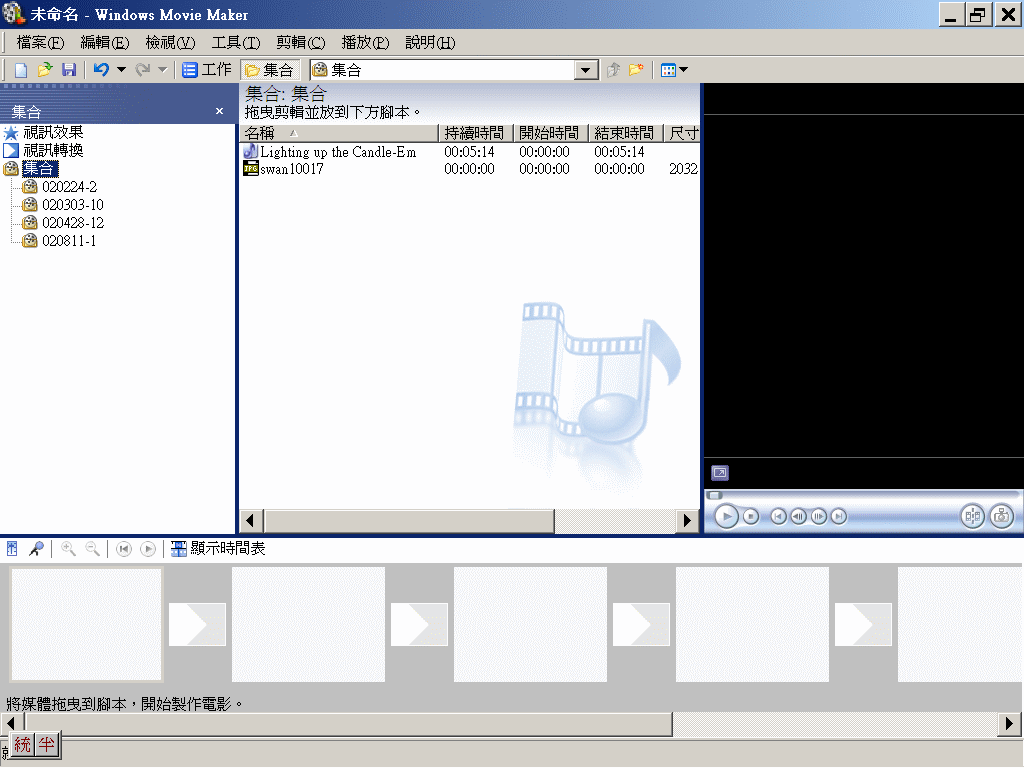
Task: Select the 020303-10 collection
Action: pos(72,205)
